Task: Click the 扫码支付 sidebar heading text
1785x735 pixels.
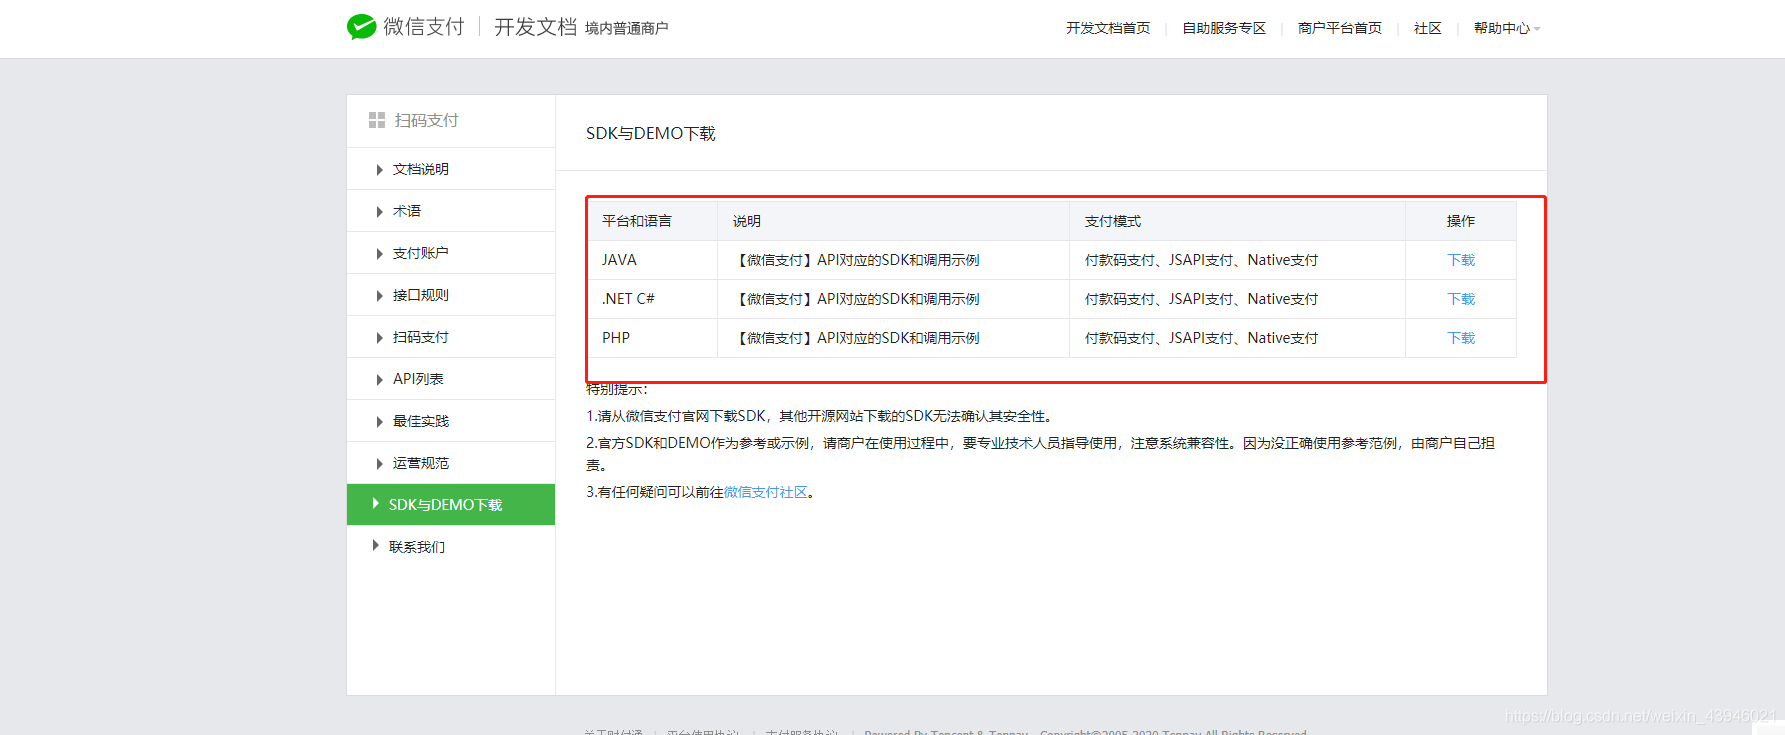Action: 427,120
